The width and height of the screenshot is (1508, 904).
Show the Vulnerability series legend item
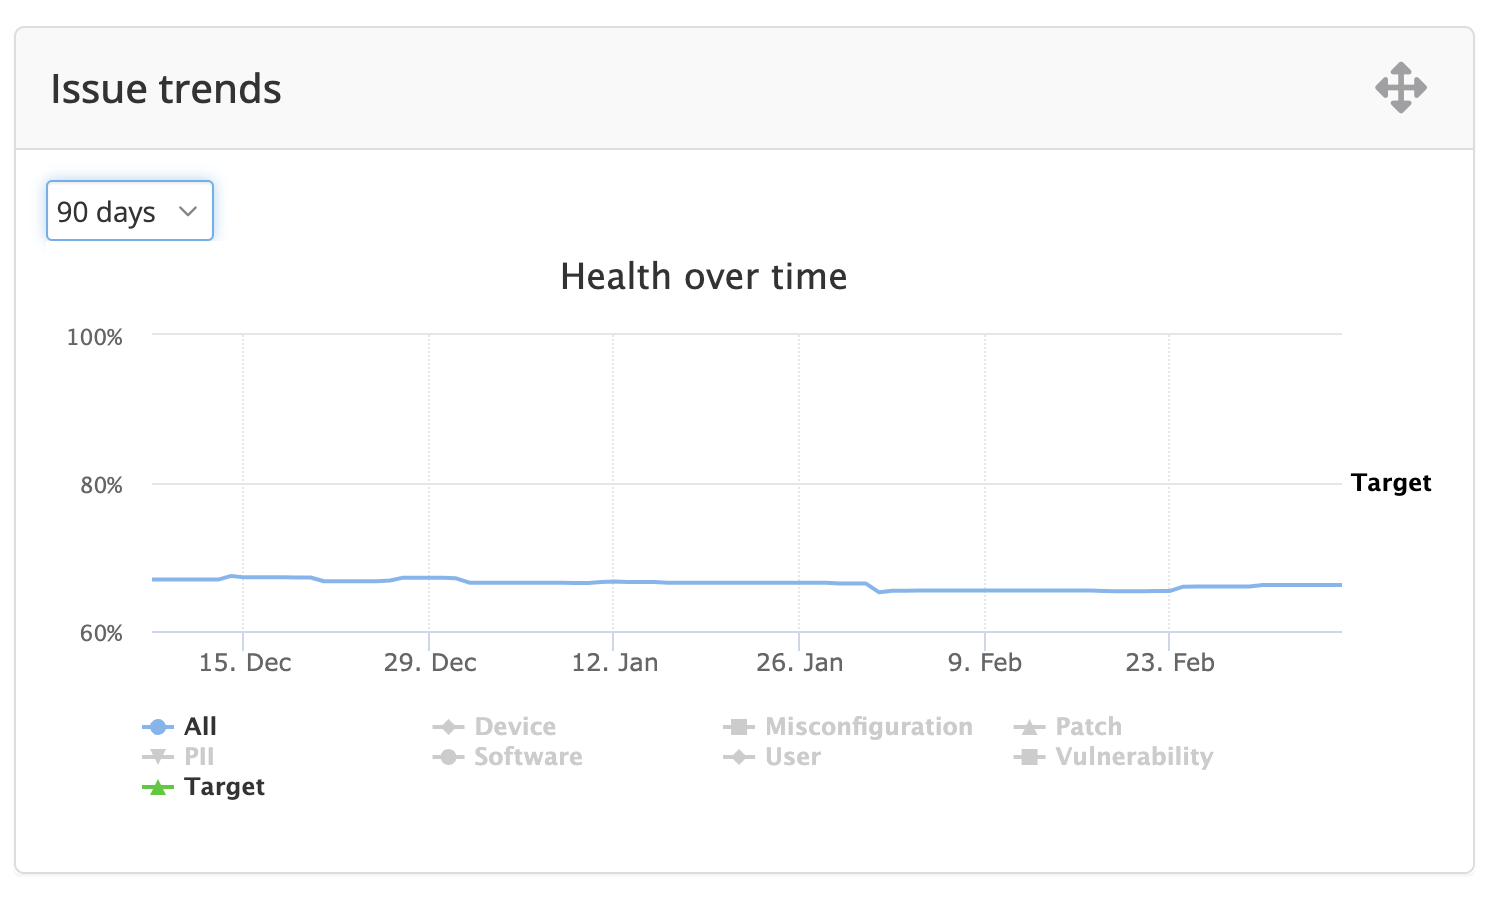1134,756
